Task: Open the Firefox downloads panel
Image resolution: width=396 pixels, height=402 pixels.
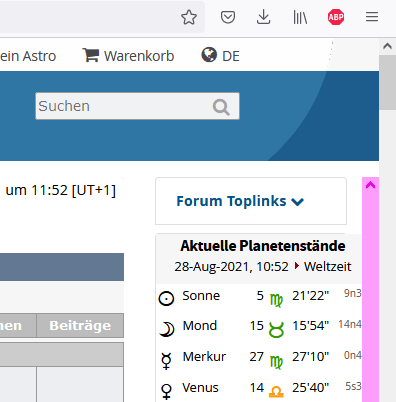Action: 263,17
